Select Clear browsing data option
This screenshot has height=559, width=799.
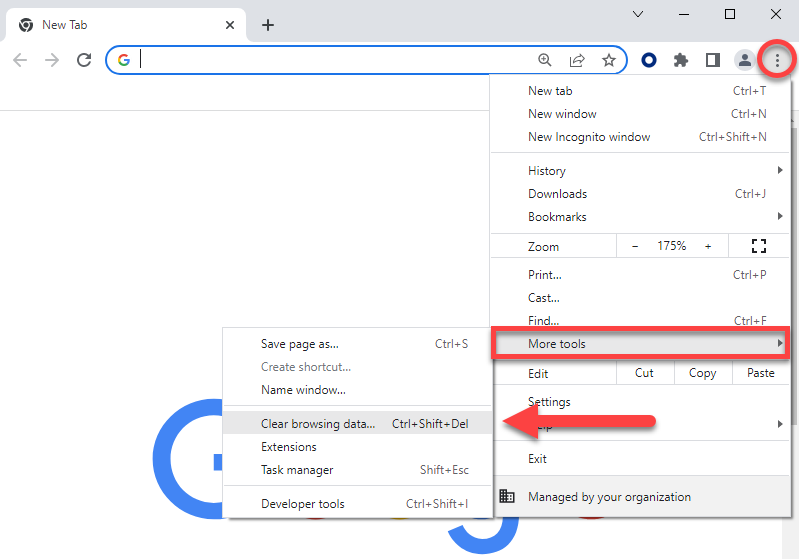[x=318, y=424]
